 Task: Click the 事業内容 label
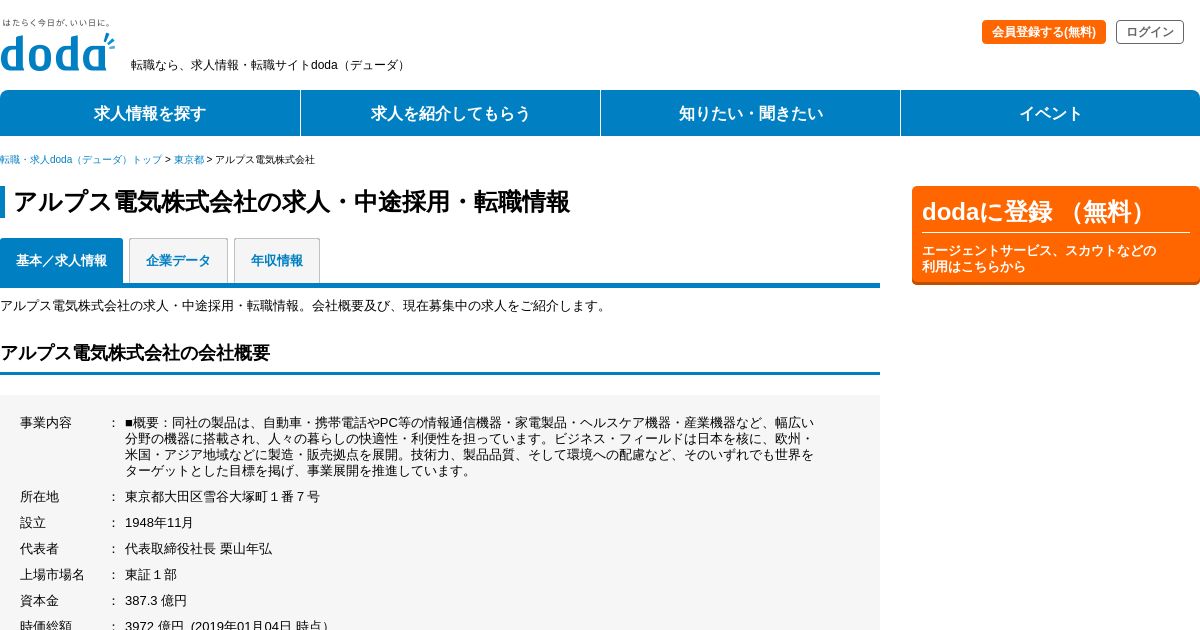[x=46, y=423]
